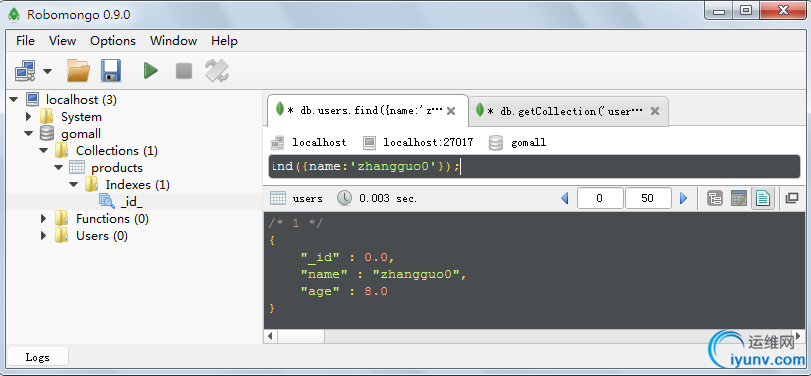This screenshot has width=811, height=376.
Task: Run the query with the green play button
Action: [x=151, y=71]
